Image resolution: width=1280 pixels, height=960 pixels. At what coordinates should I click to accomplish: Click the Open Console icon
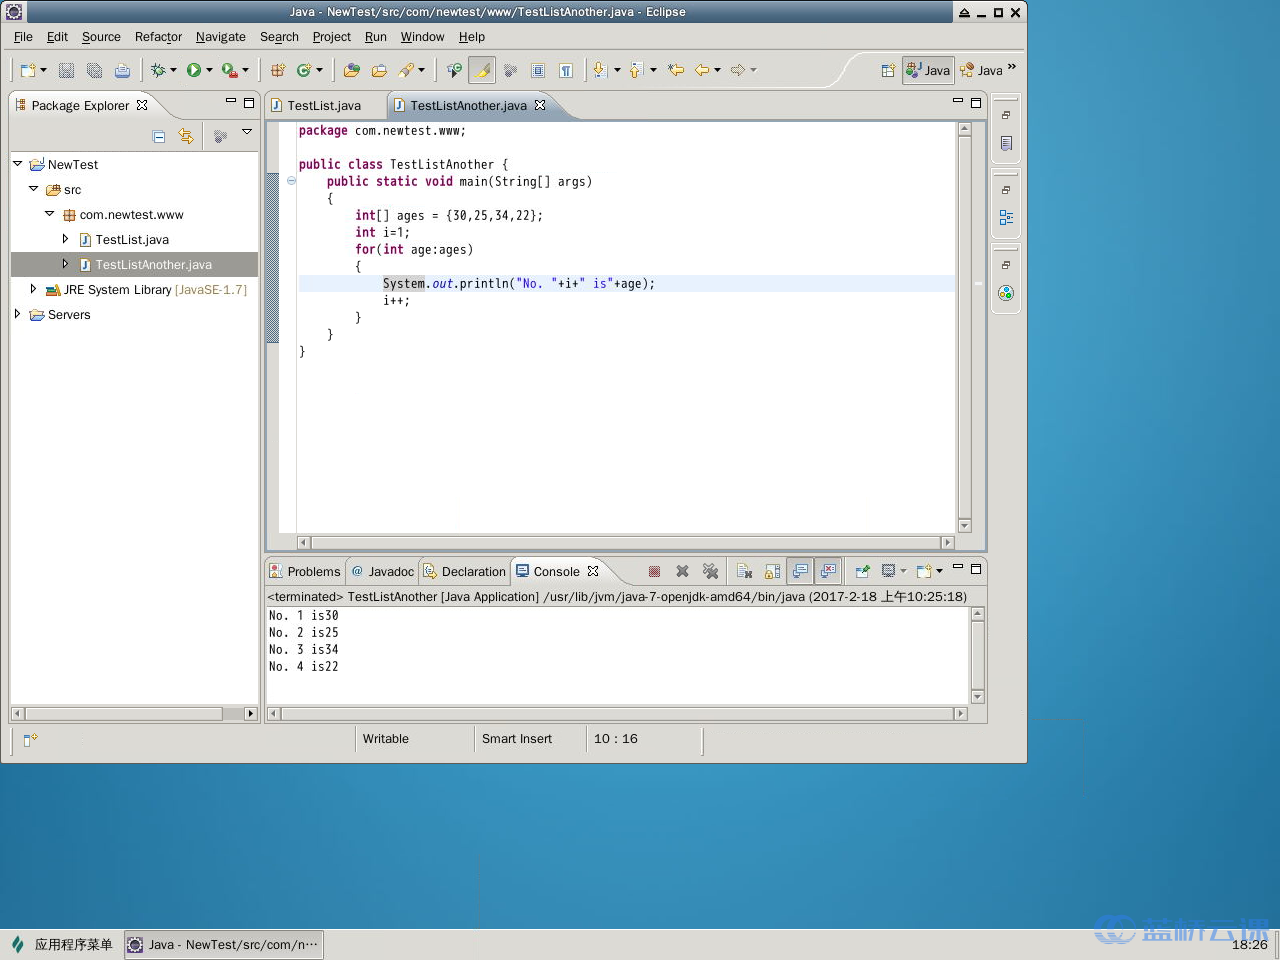(924, 571)
